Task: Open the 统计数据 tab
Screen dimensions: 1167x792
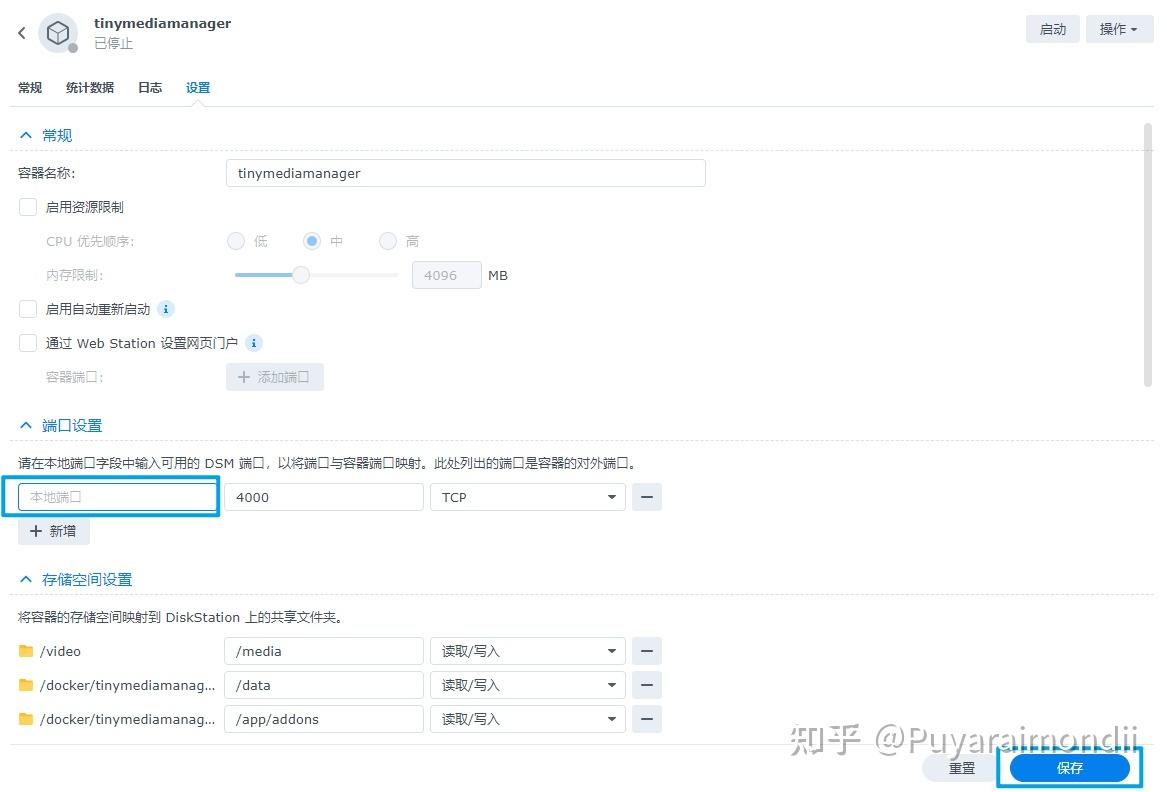Action: (89, 87)
